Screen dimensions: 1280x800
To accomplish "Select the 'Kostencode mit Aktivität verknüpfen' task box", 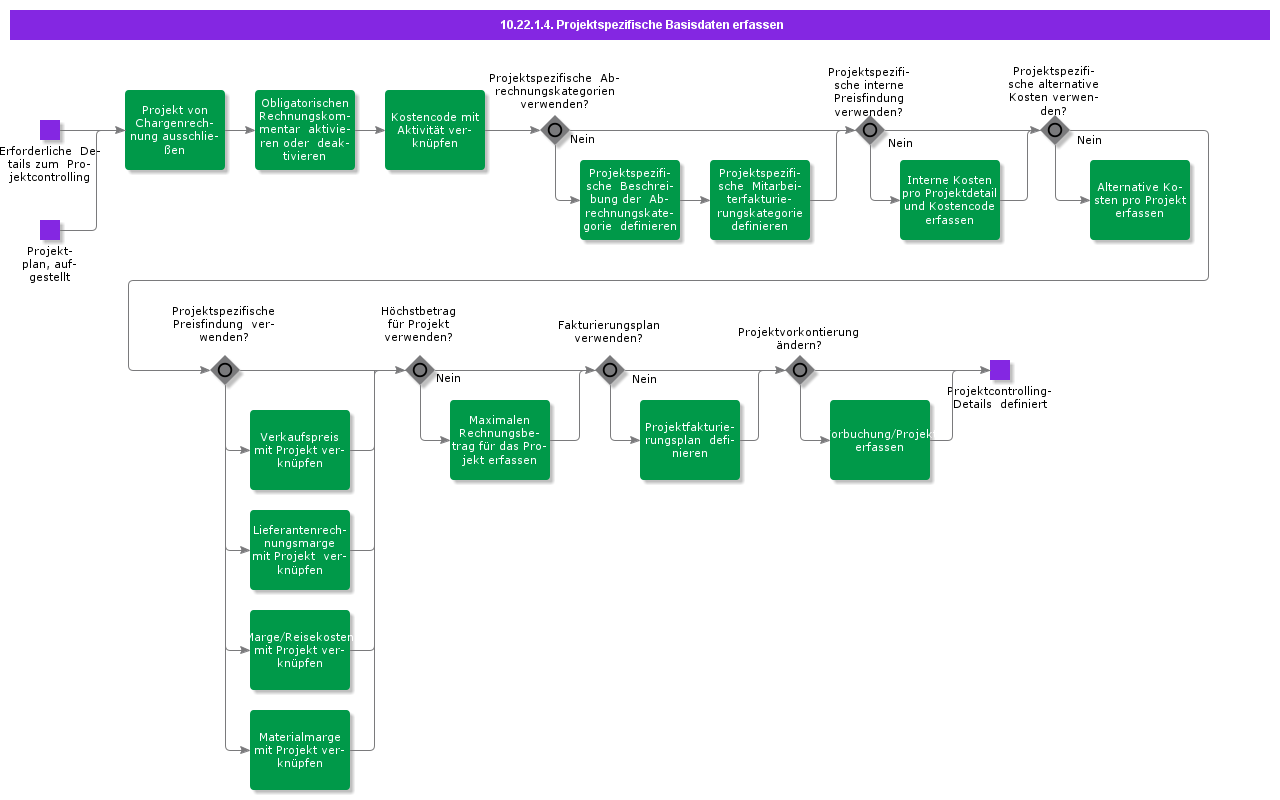I will 435,130.
